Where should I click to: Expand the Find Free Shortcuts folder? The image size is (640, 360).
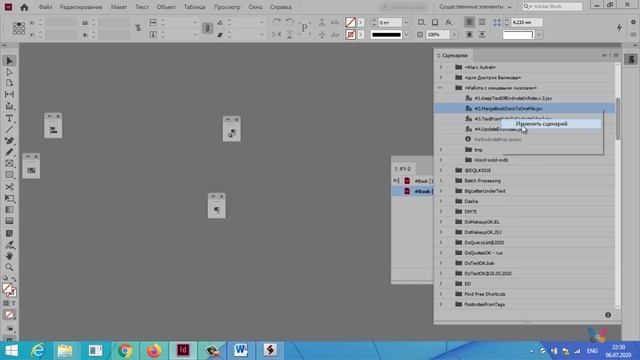[x=441, y=294]
